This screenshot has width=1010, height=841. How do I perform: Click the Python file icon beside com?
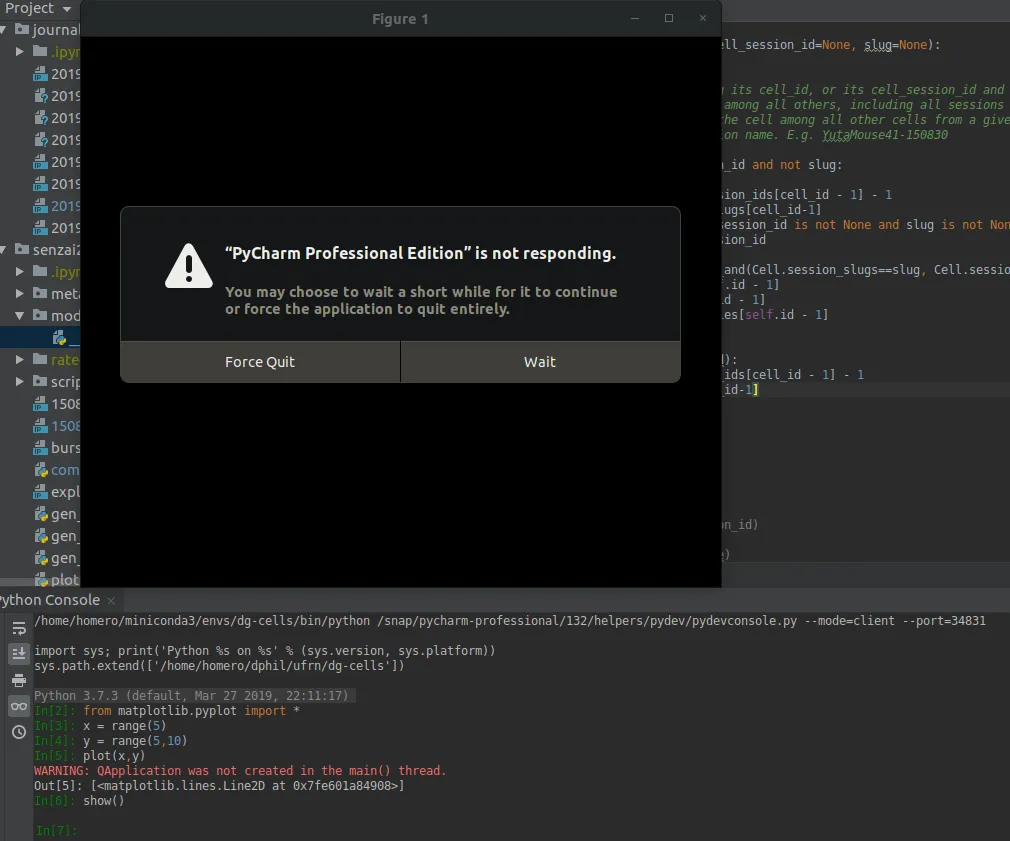click(x=41, y=470)
